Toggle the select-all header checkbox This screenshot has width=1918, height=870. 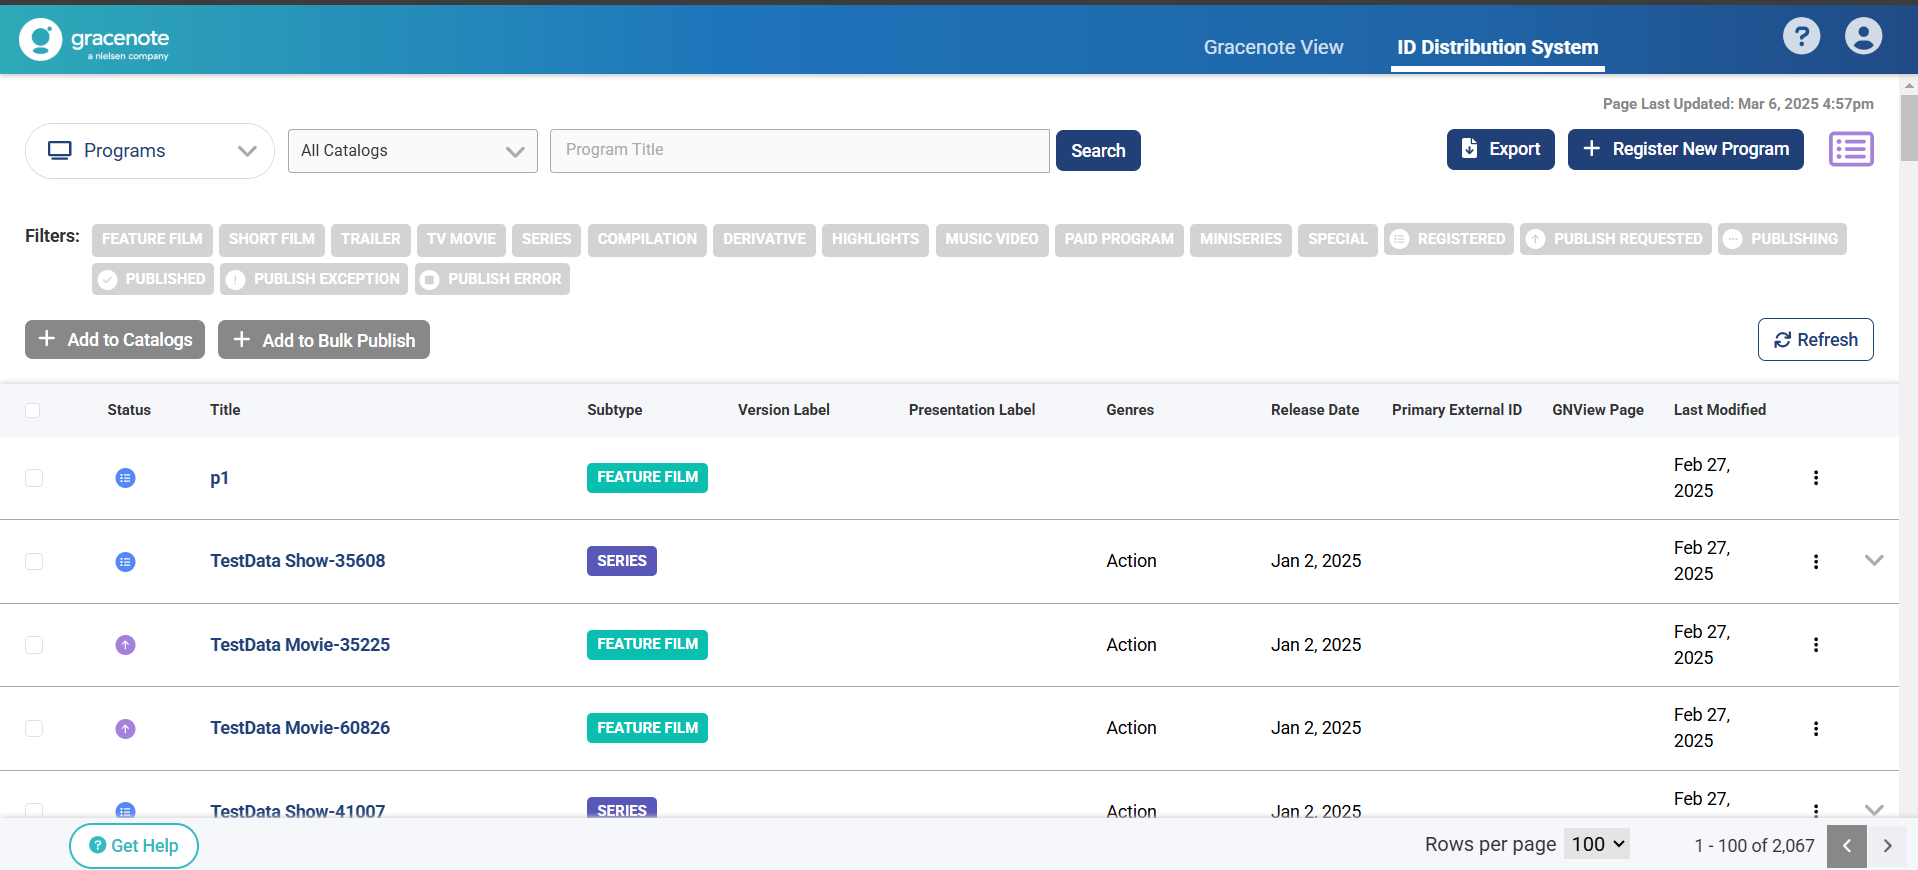(33, 410)
